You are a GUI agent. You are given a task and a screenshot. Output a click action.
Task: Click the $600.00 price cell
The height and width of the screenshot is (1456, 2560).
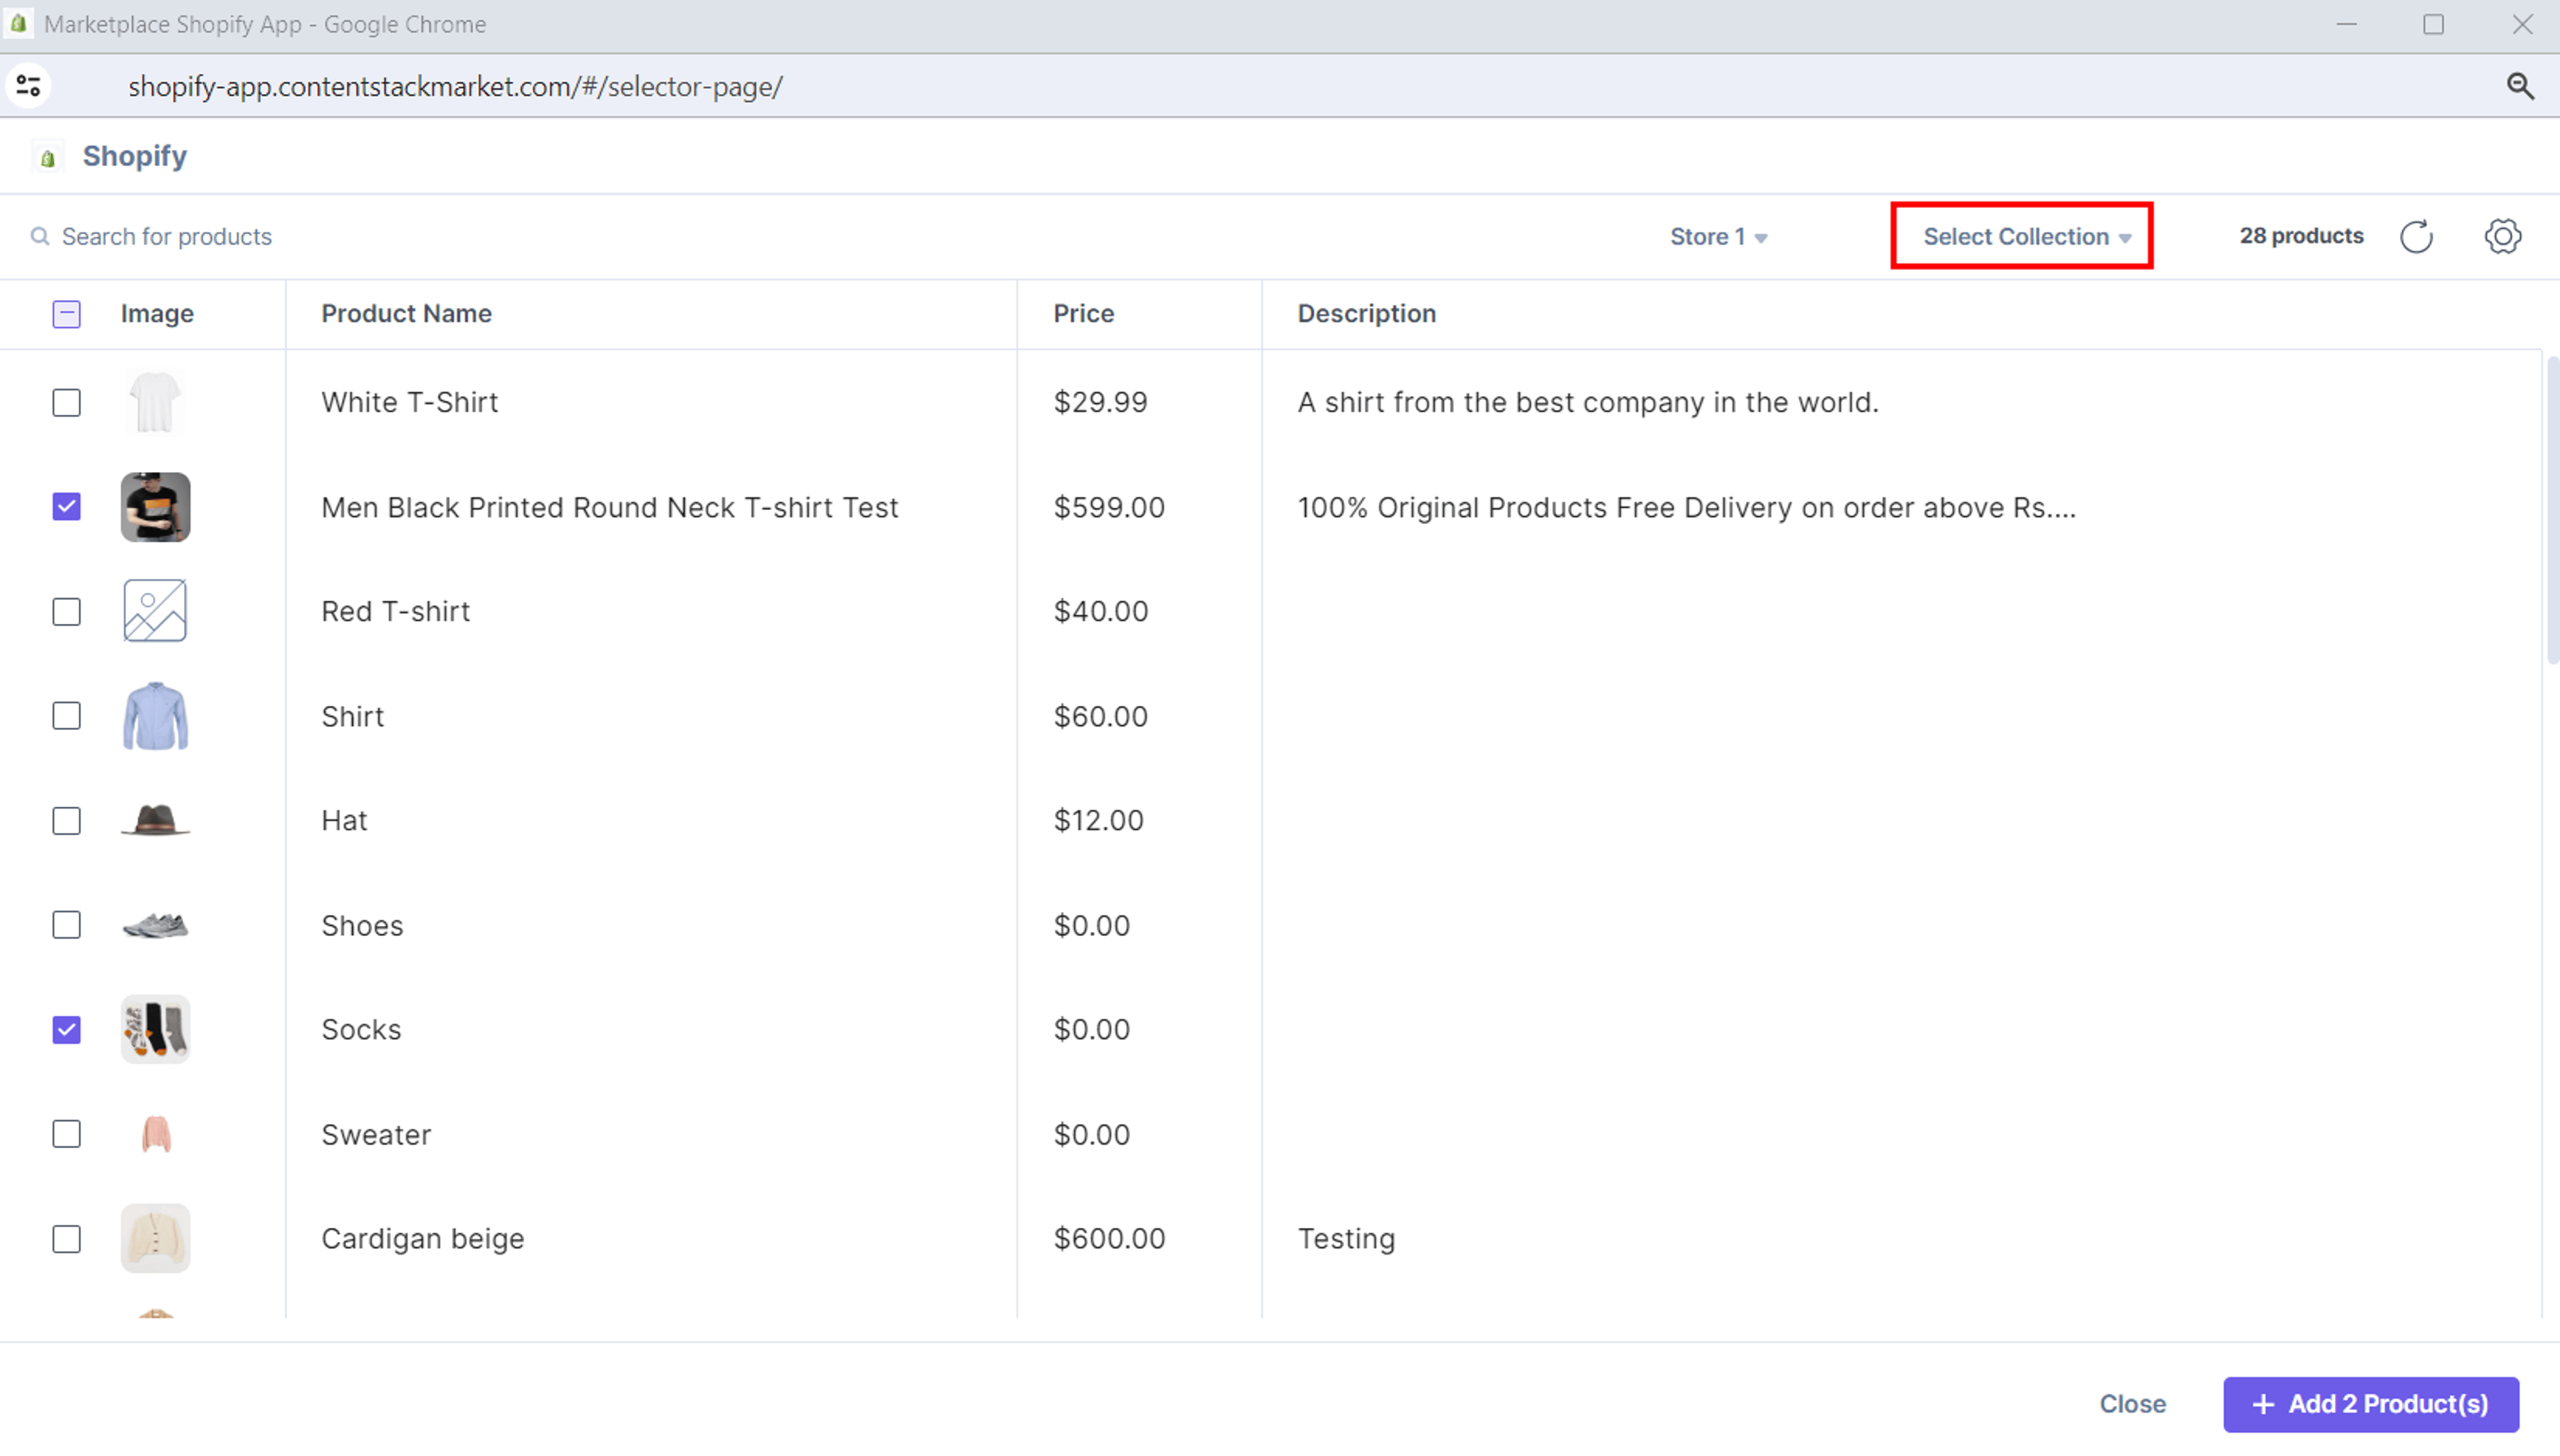click(1109, 1238)
